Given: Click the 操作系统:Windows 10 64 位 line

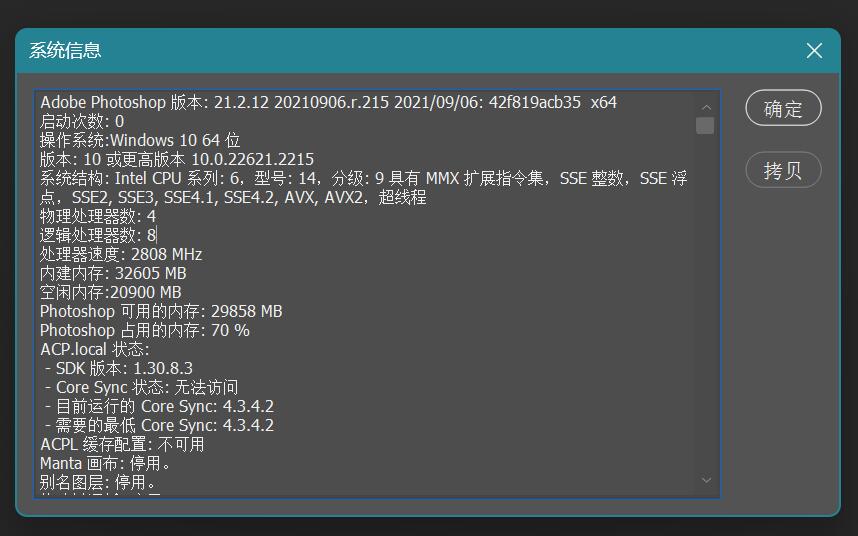Looking at the screenshot, I should 140,141.
